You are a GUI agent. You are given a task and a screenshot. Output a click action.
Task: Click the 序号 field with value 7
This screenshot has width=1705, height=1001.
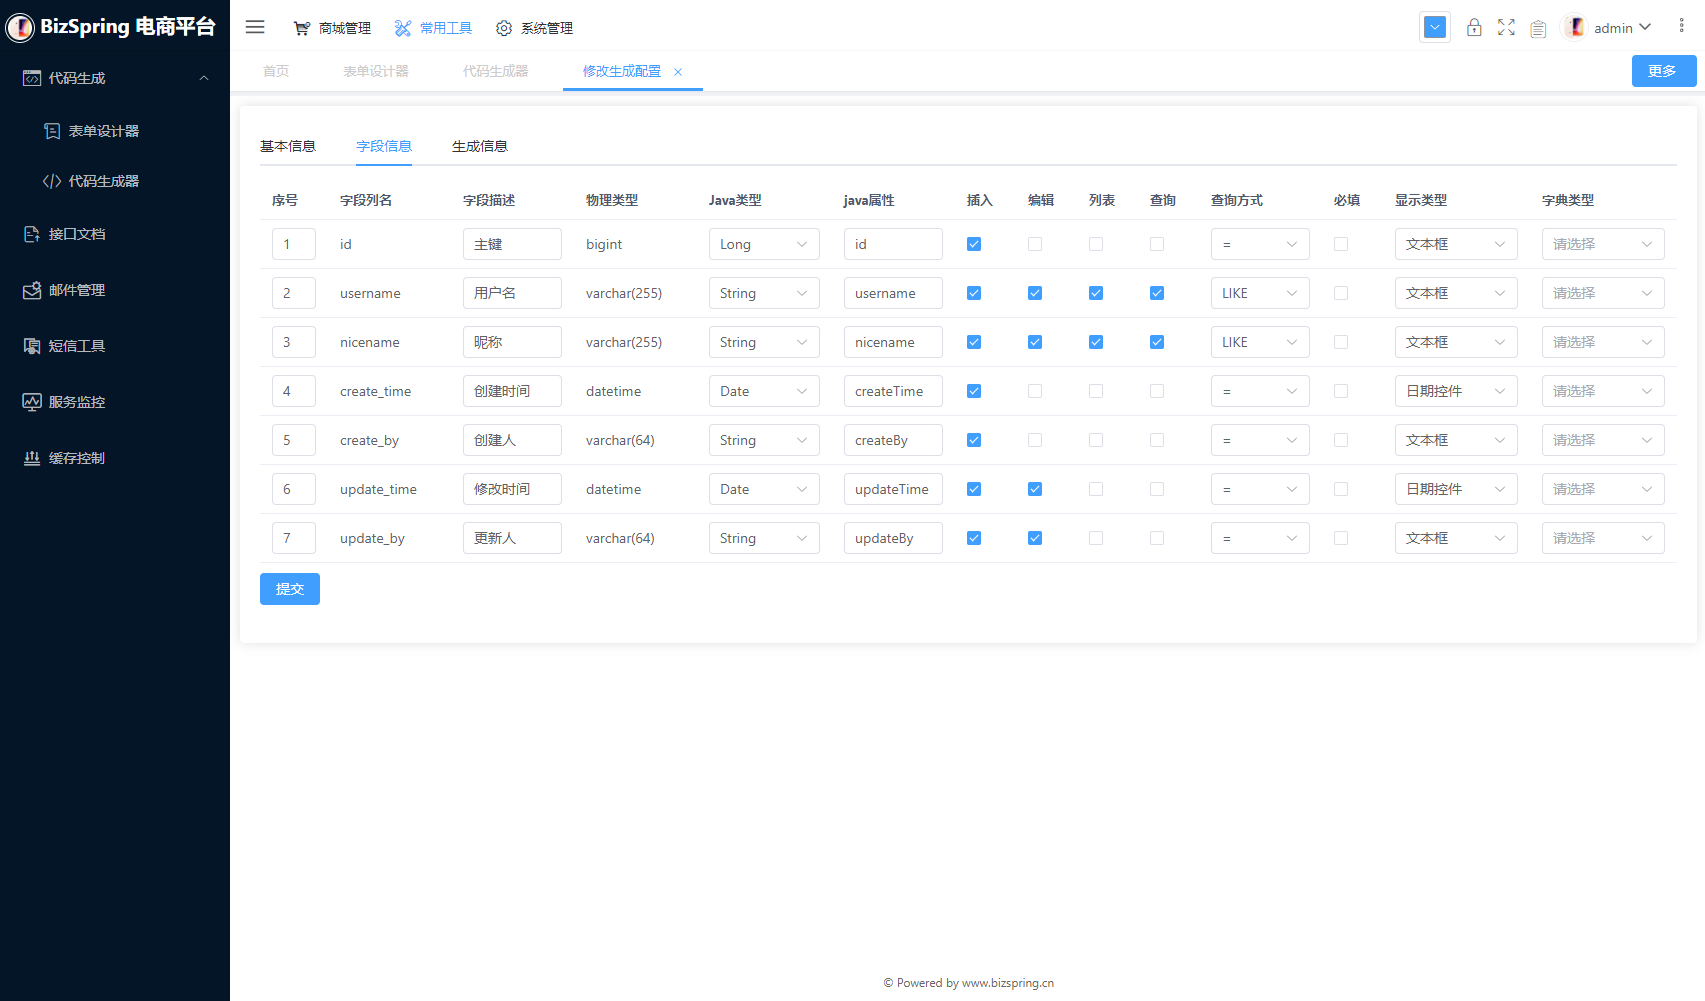coord(294,538)
